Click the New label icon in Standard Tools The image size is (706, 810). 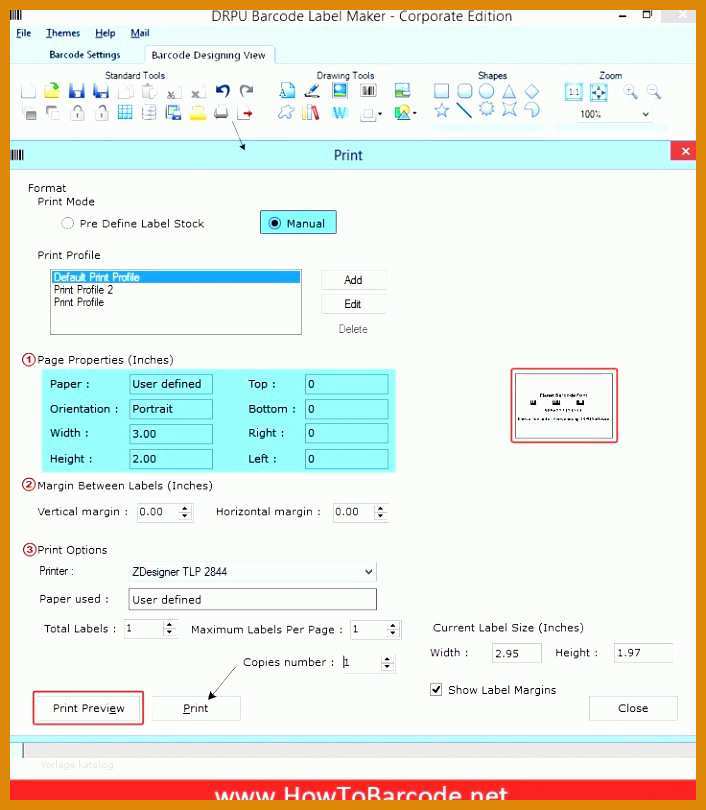click(x=28, y=91)
